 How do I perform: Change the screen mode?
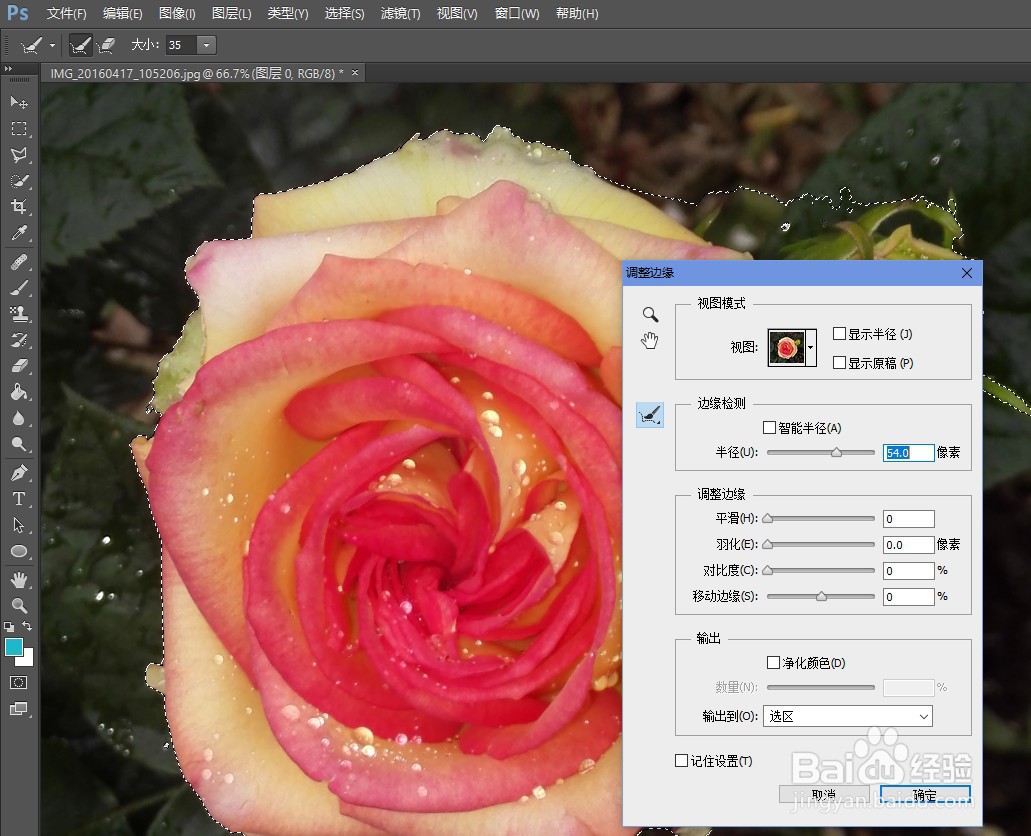click(x=18, y=709)
